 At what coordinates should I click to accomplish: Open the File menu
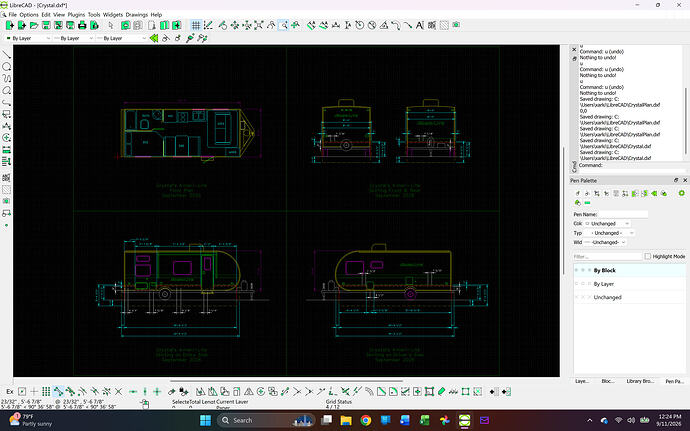(x=13, y=15)
